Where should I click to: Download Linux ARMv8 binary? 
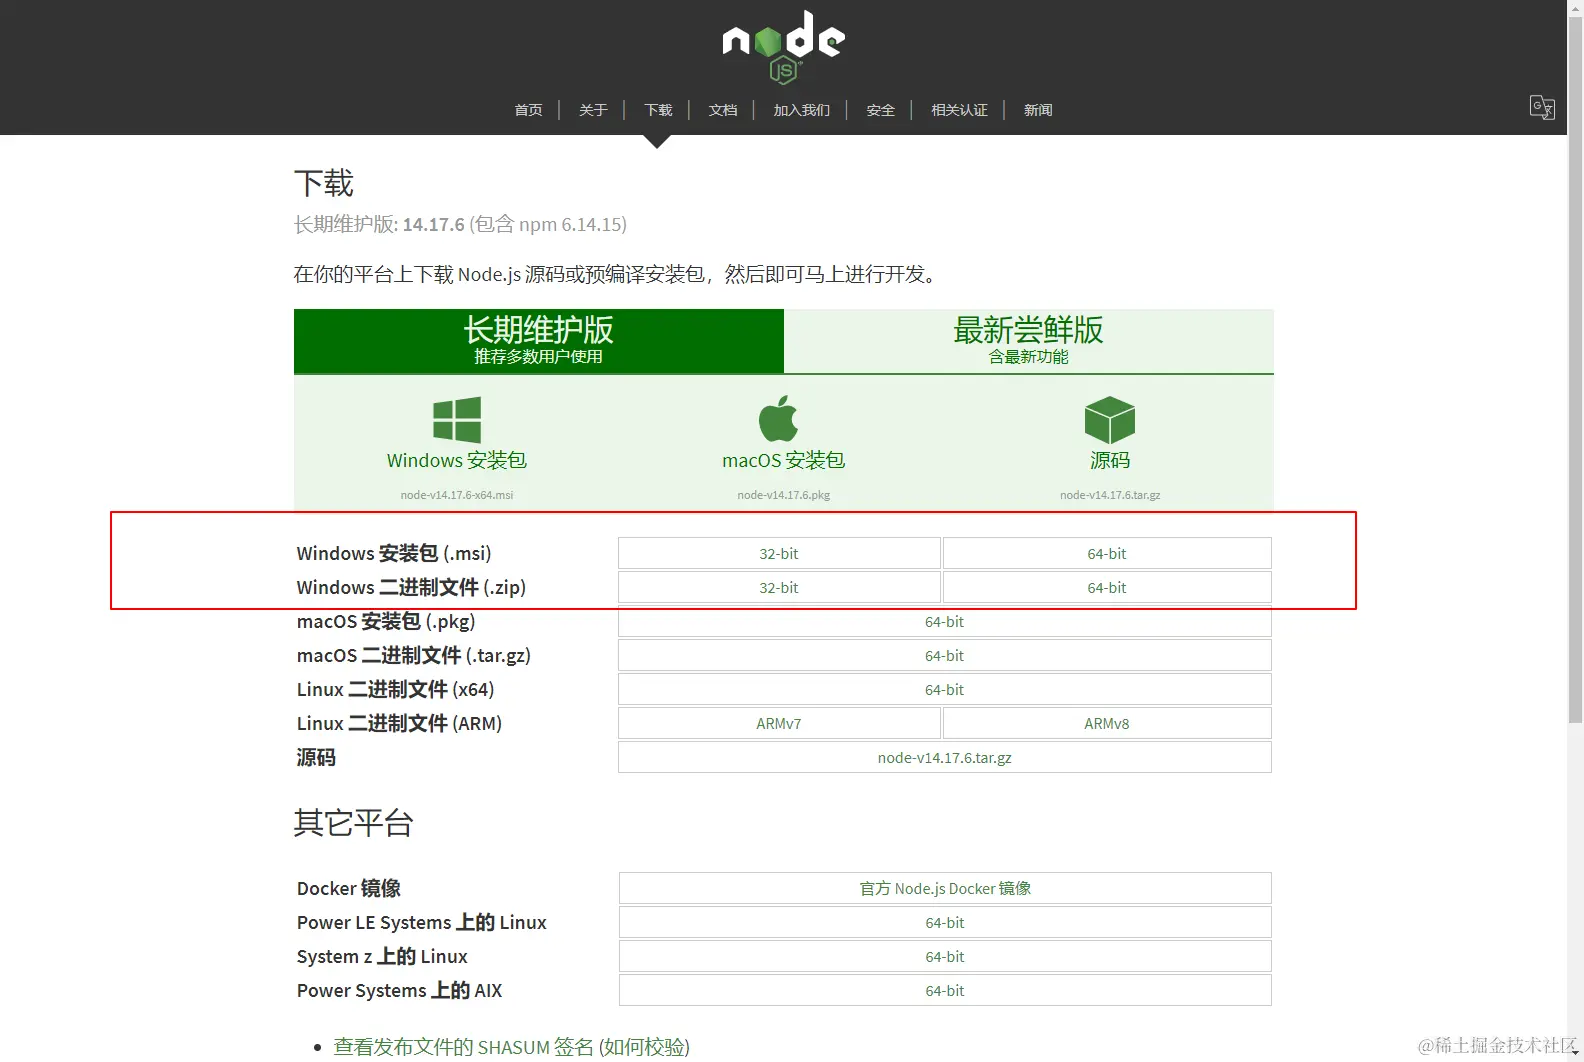tap(1107, 723)
